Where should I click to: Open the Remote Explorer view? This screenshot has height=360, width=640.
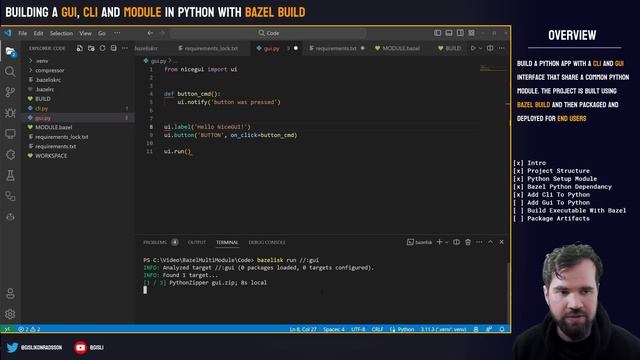coord(10,133)
